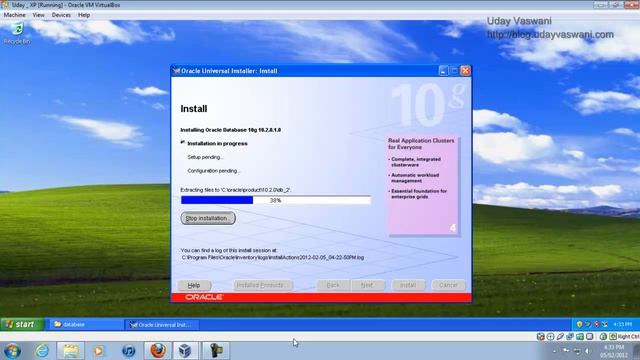
Task: Click the host volume speaker icon
Action: coord(587,351)
